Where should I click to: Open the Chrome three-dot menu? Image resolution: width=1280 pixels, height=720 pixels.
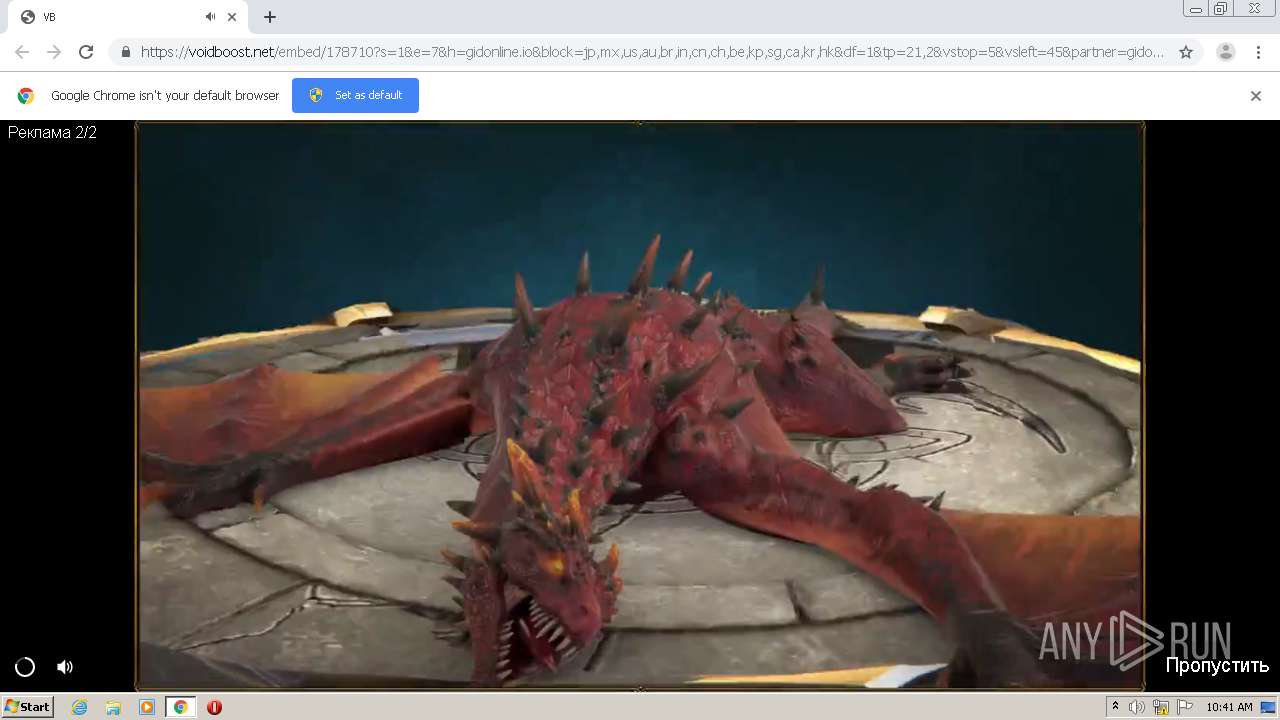pos(1257,52)
